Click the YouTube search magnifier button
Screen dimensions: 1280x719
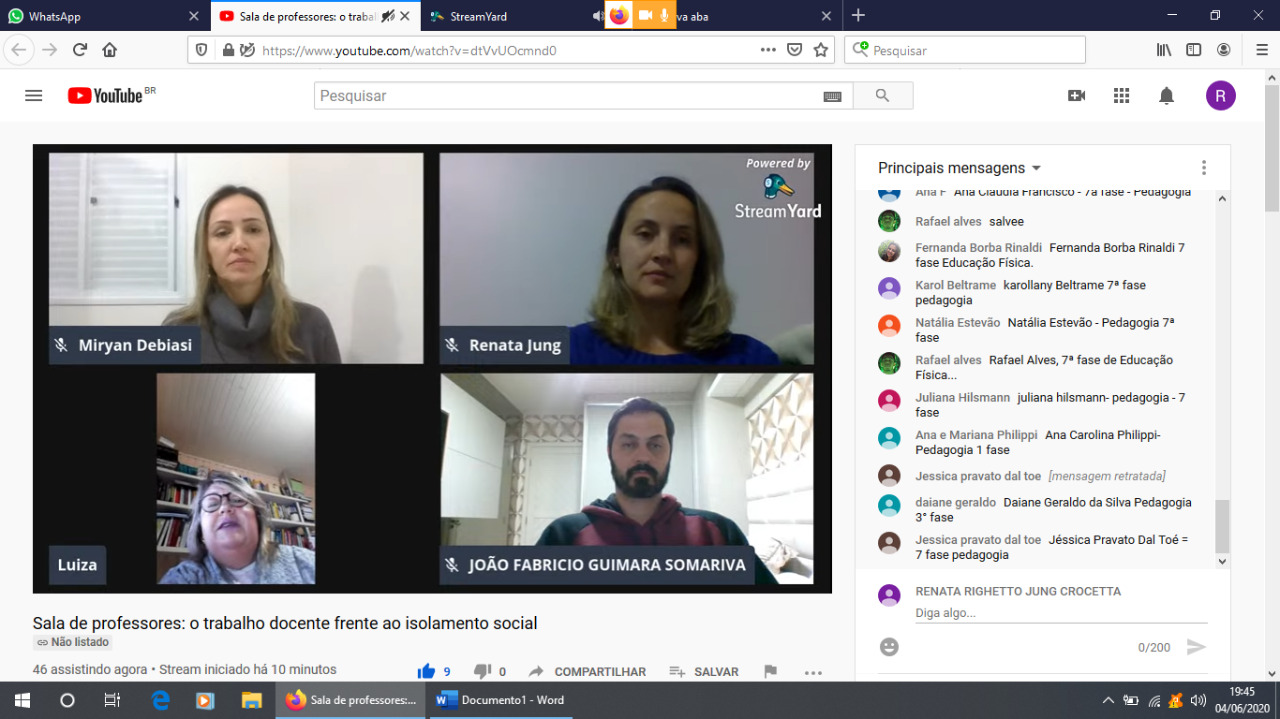[882, 96]
